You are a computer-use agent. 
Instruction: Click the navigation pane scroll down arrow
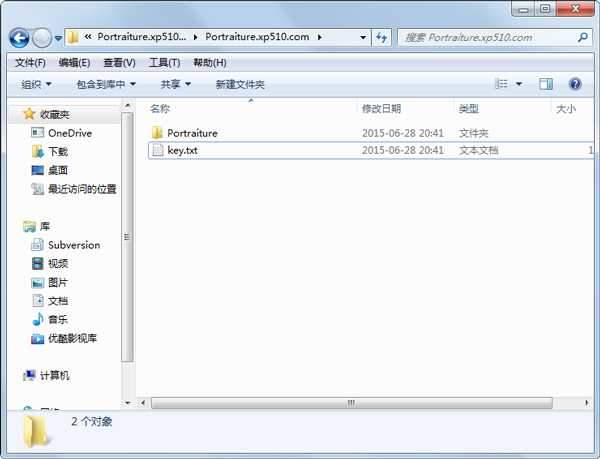[127, 403]
